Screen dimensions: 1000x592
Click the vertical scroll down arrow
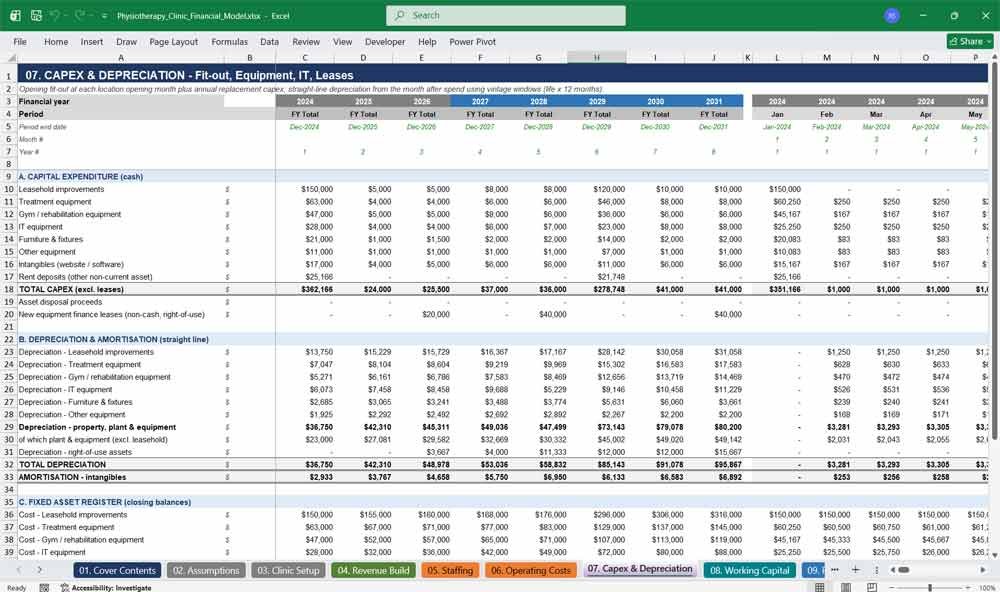tap(994, 554)
